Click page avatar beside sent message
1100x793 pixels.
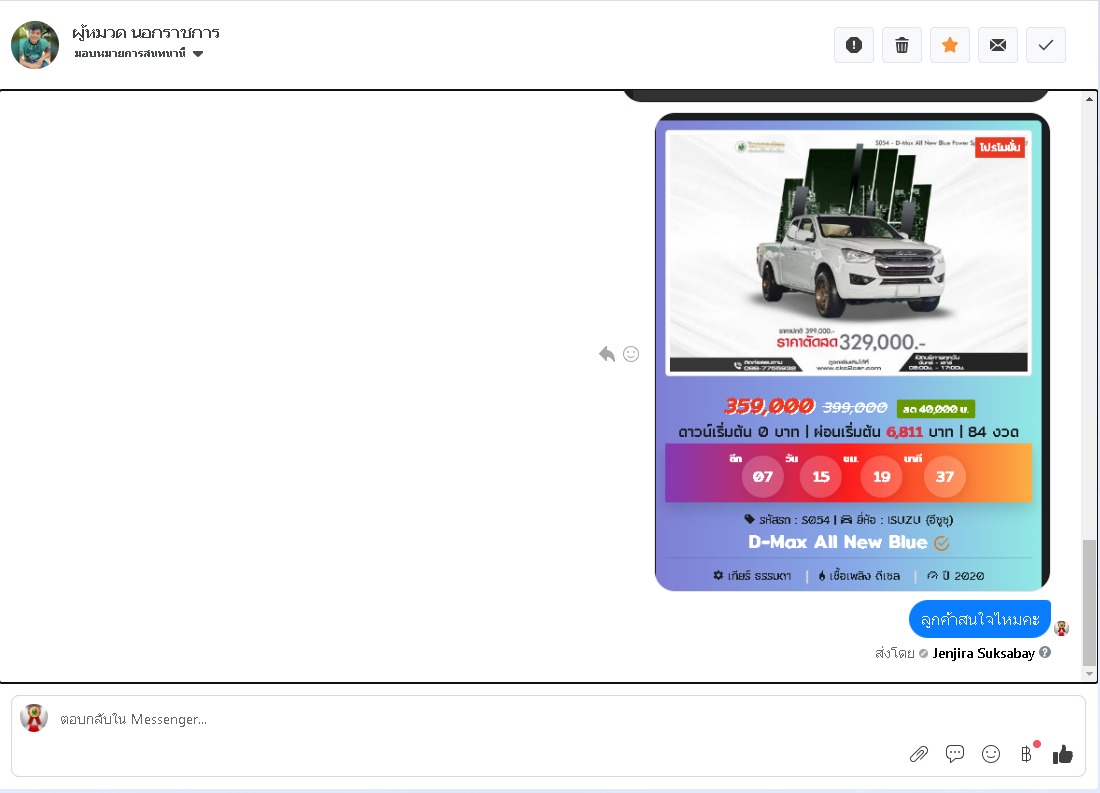tap(1061, 628)
